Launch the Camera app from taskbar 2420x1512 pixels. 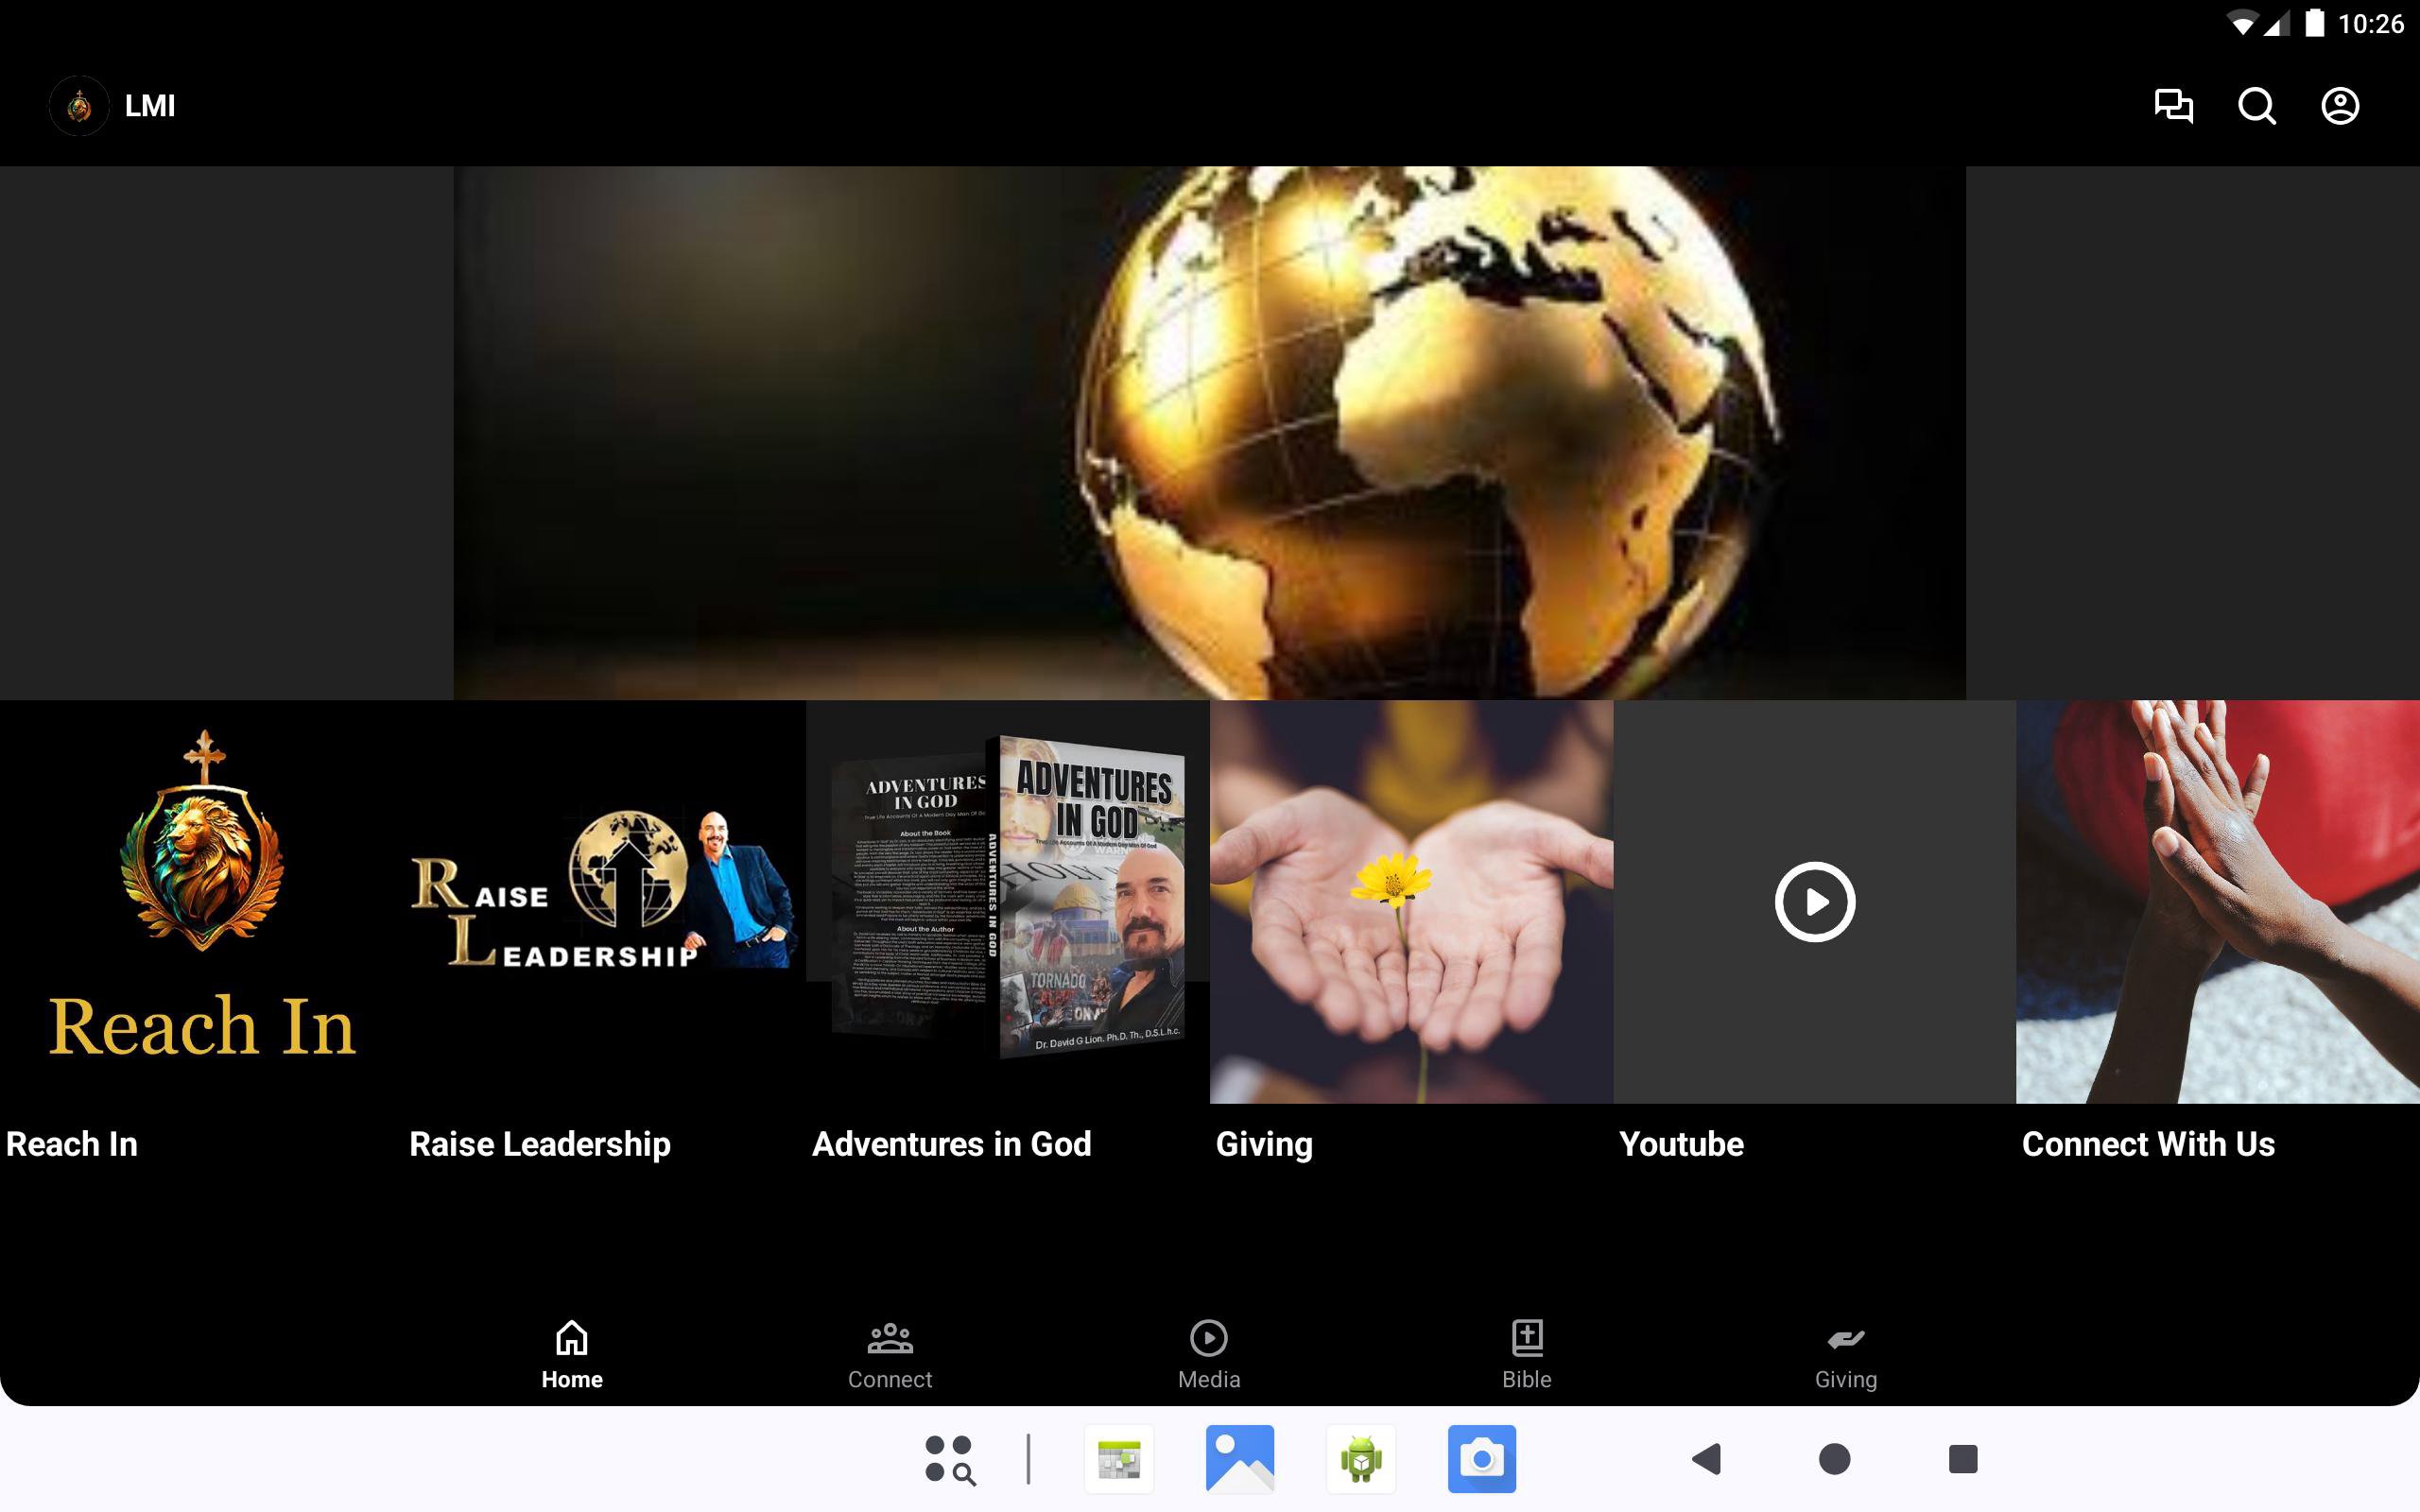coord(1481,1459)
